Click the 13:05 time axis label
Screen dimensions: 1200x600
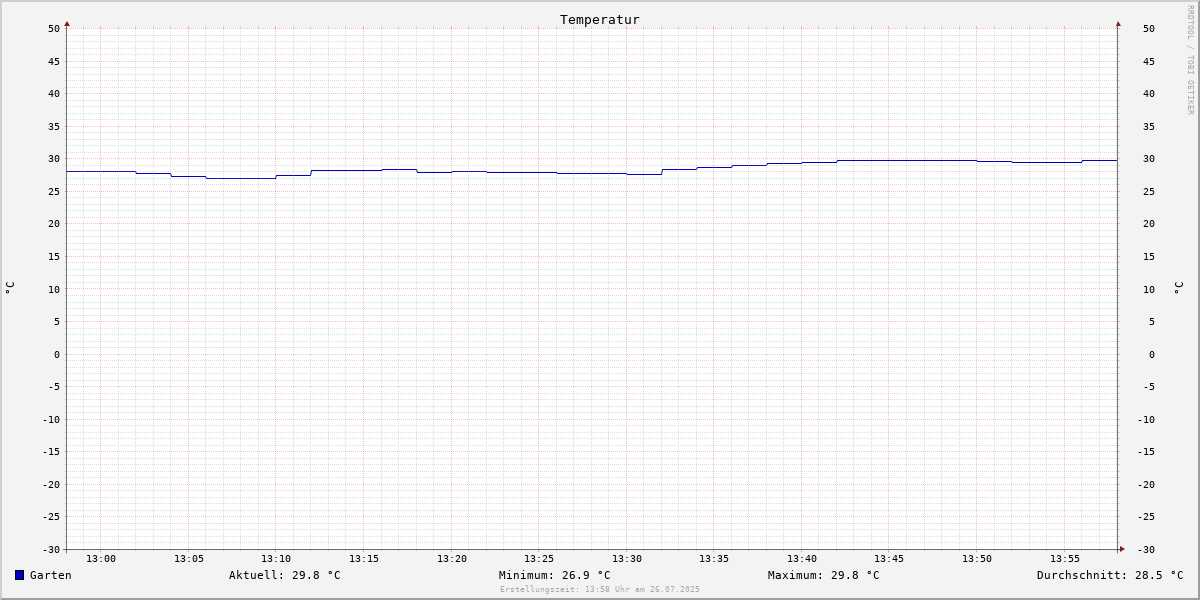(x=189, y=558)
